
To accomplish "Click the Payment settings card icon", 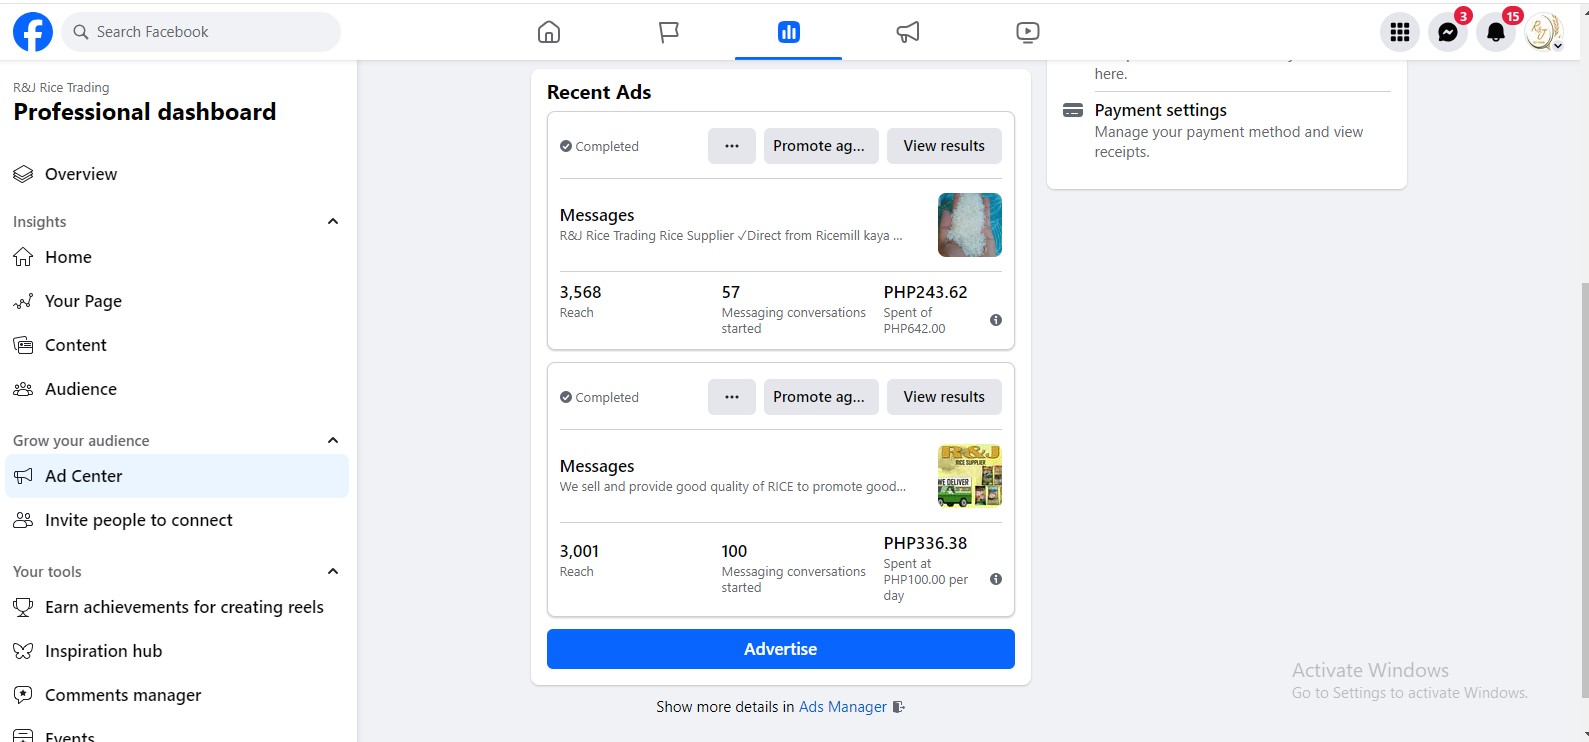I will [x=1073, y=110].
